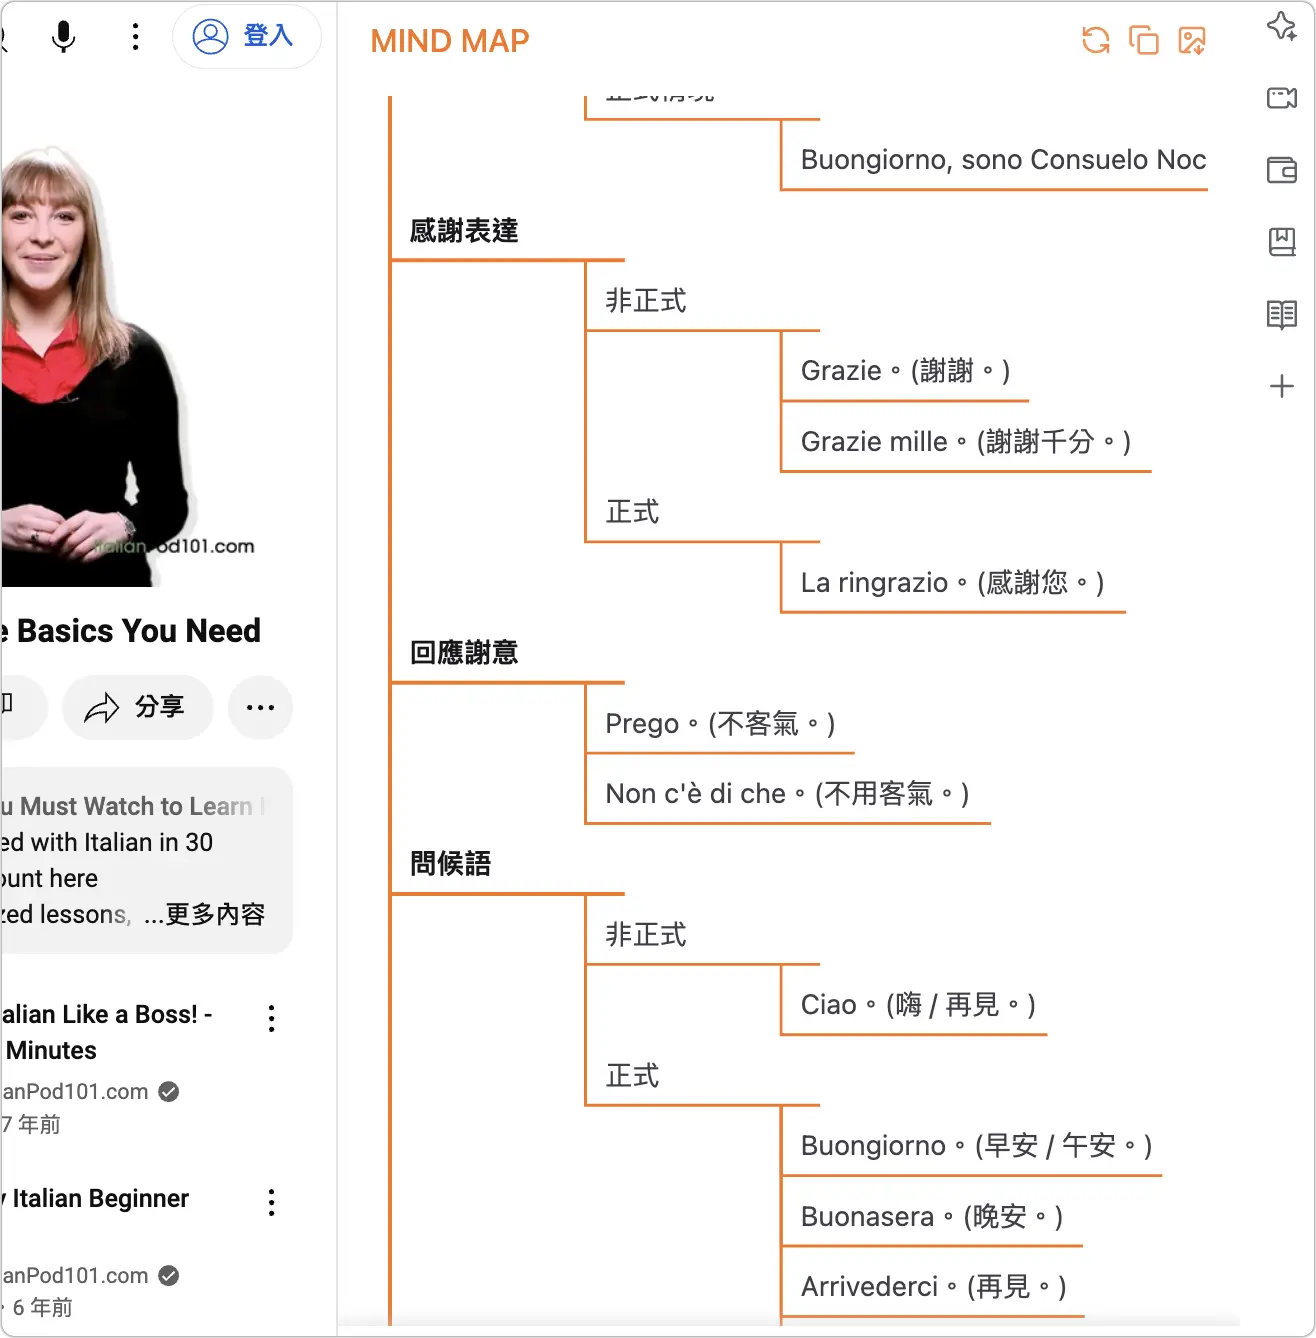This screenshot has height=1338, width=1316.
Task: Open the YouTube settings three-dot menu
Action: click(135, 36)
